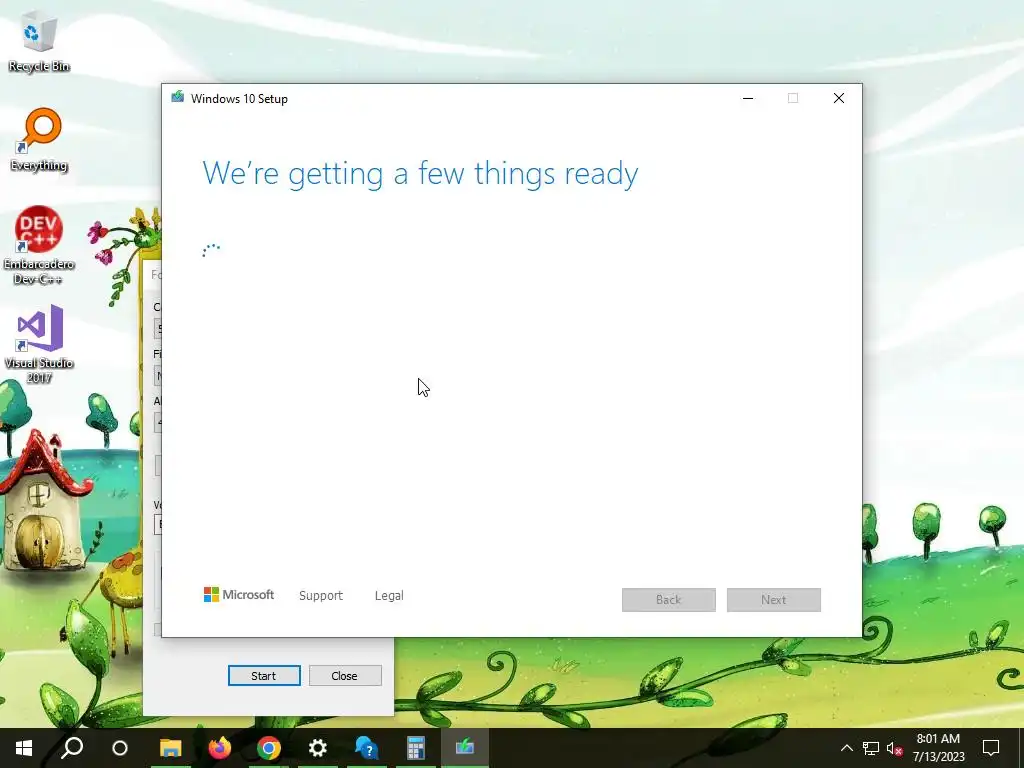Viewport: 1024px width, 768px height.
Task: Select the Visual Studio 2017 desktop shortcut
Action: coord(39,344)
